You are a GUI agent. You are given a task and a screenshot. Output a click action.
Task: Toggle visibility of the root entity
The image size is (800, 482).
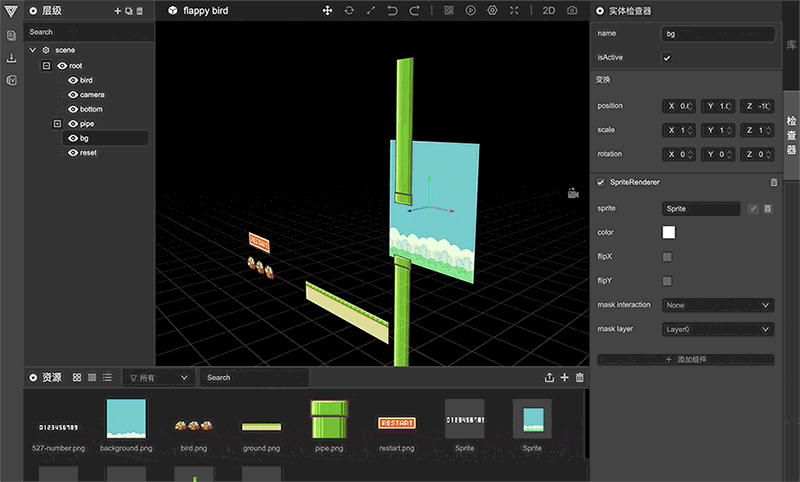pos(62,66)
